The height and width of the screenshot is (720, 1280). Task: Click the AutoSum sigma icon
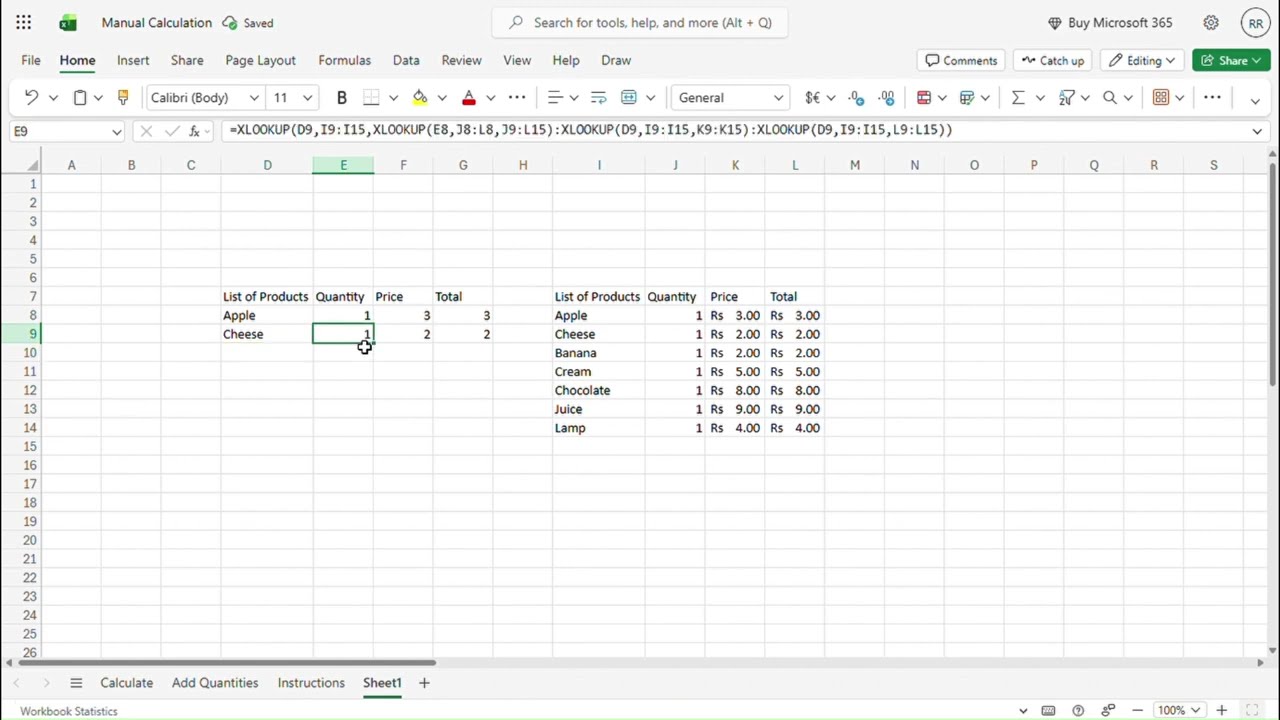[x=1018, y=97]
